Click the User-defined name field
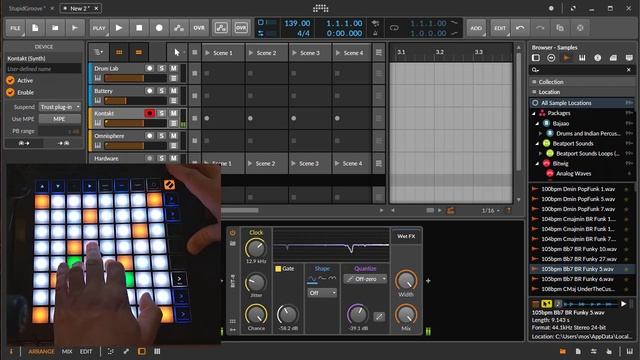Viewport: 640px width, 360px height. point(43,69)
